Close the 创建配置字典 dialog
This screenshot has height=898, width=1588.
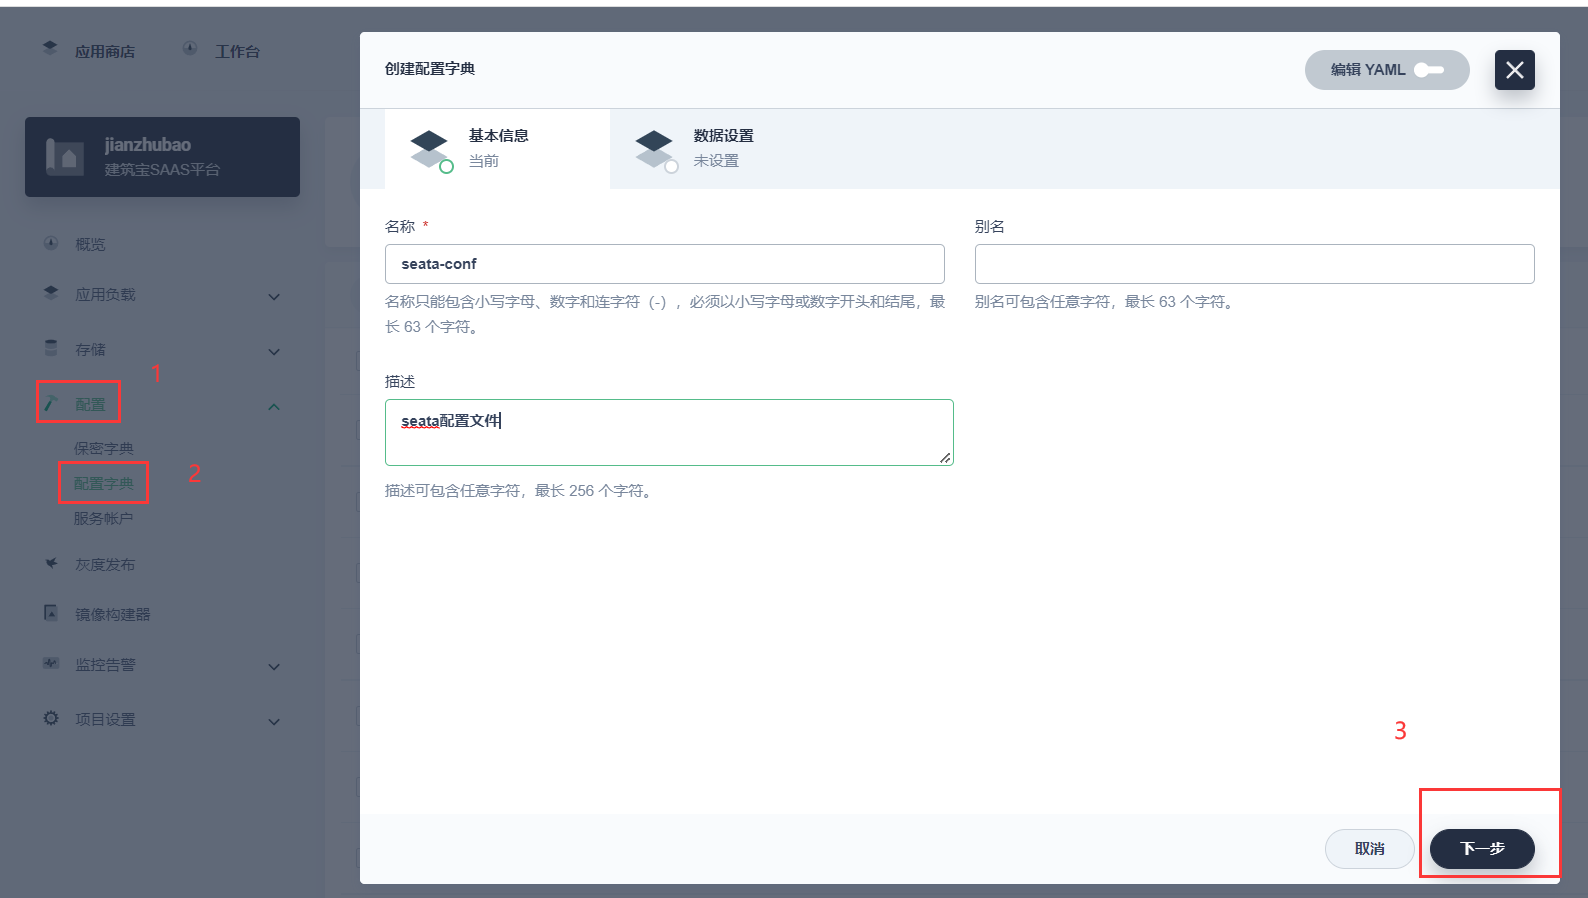click(1515, 70)
